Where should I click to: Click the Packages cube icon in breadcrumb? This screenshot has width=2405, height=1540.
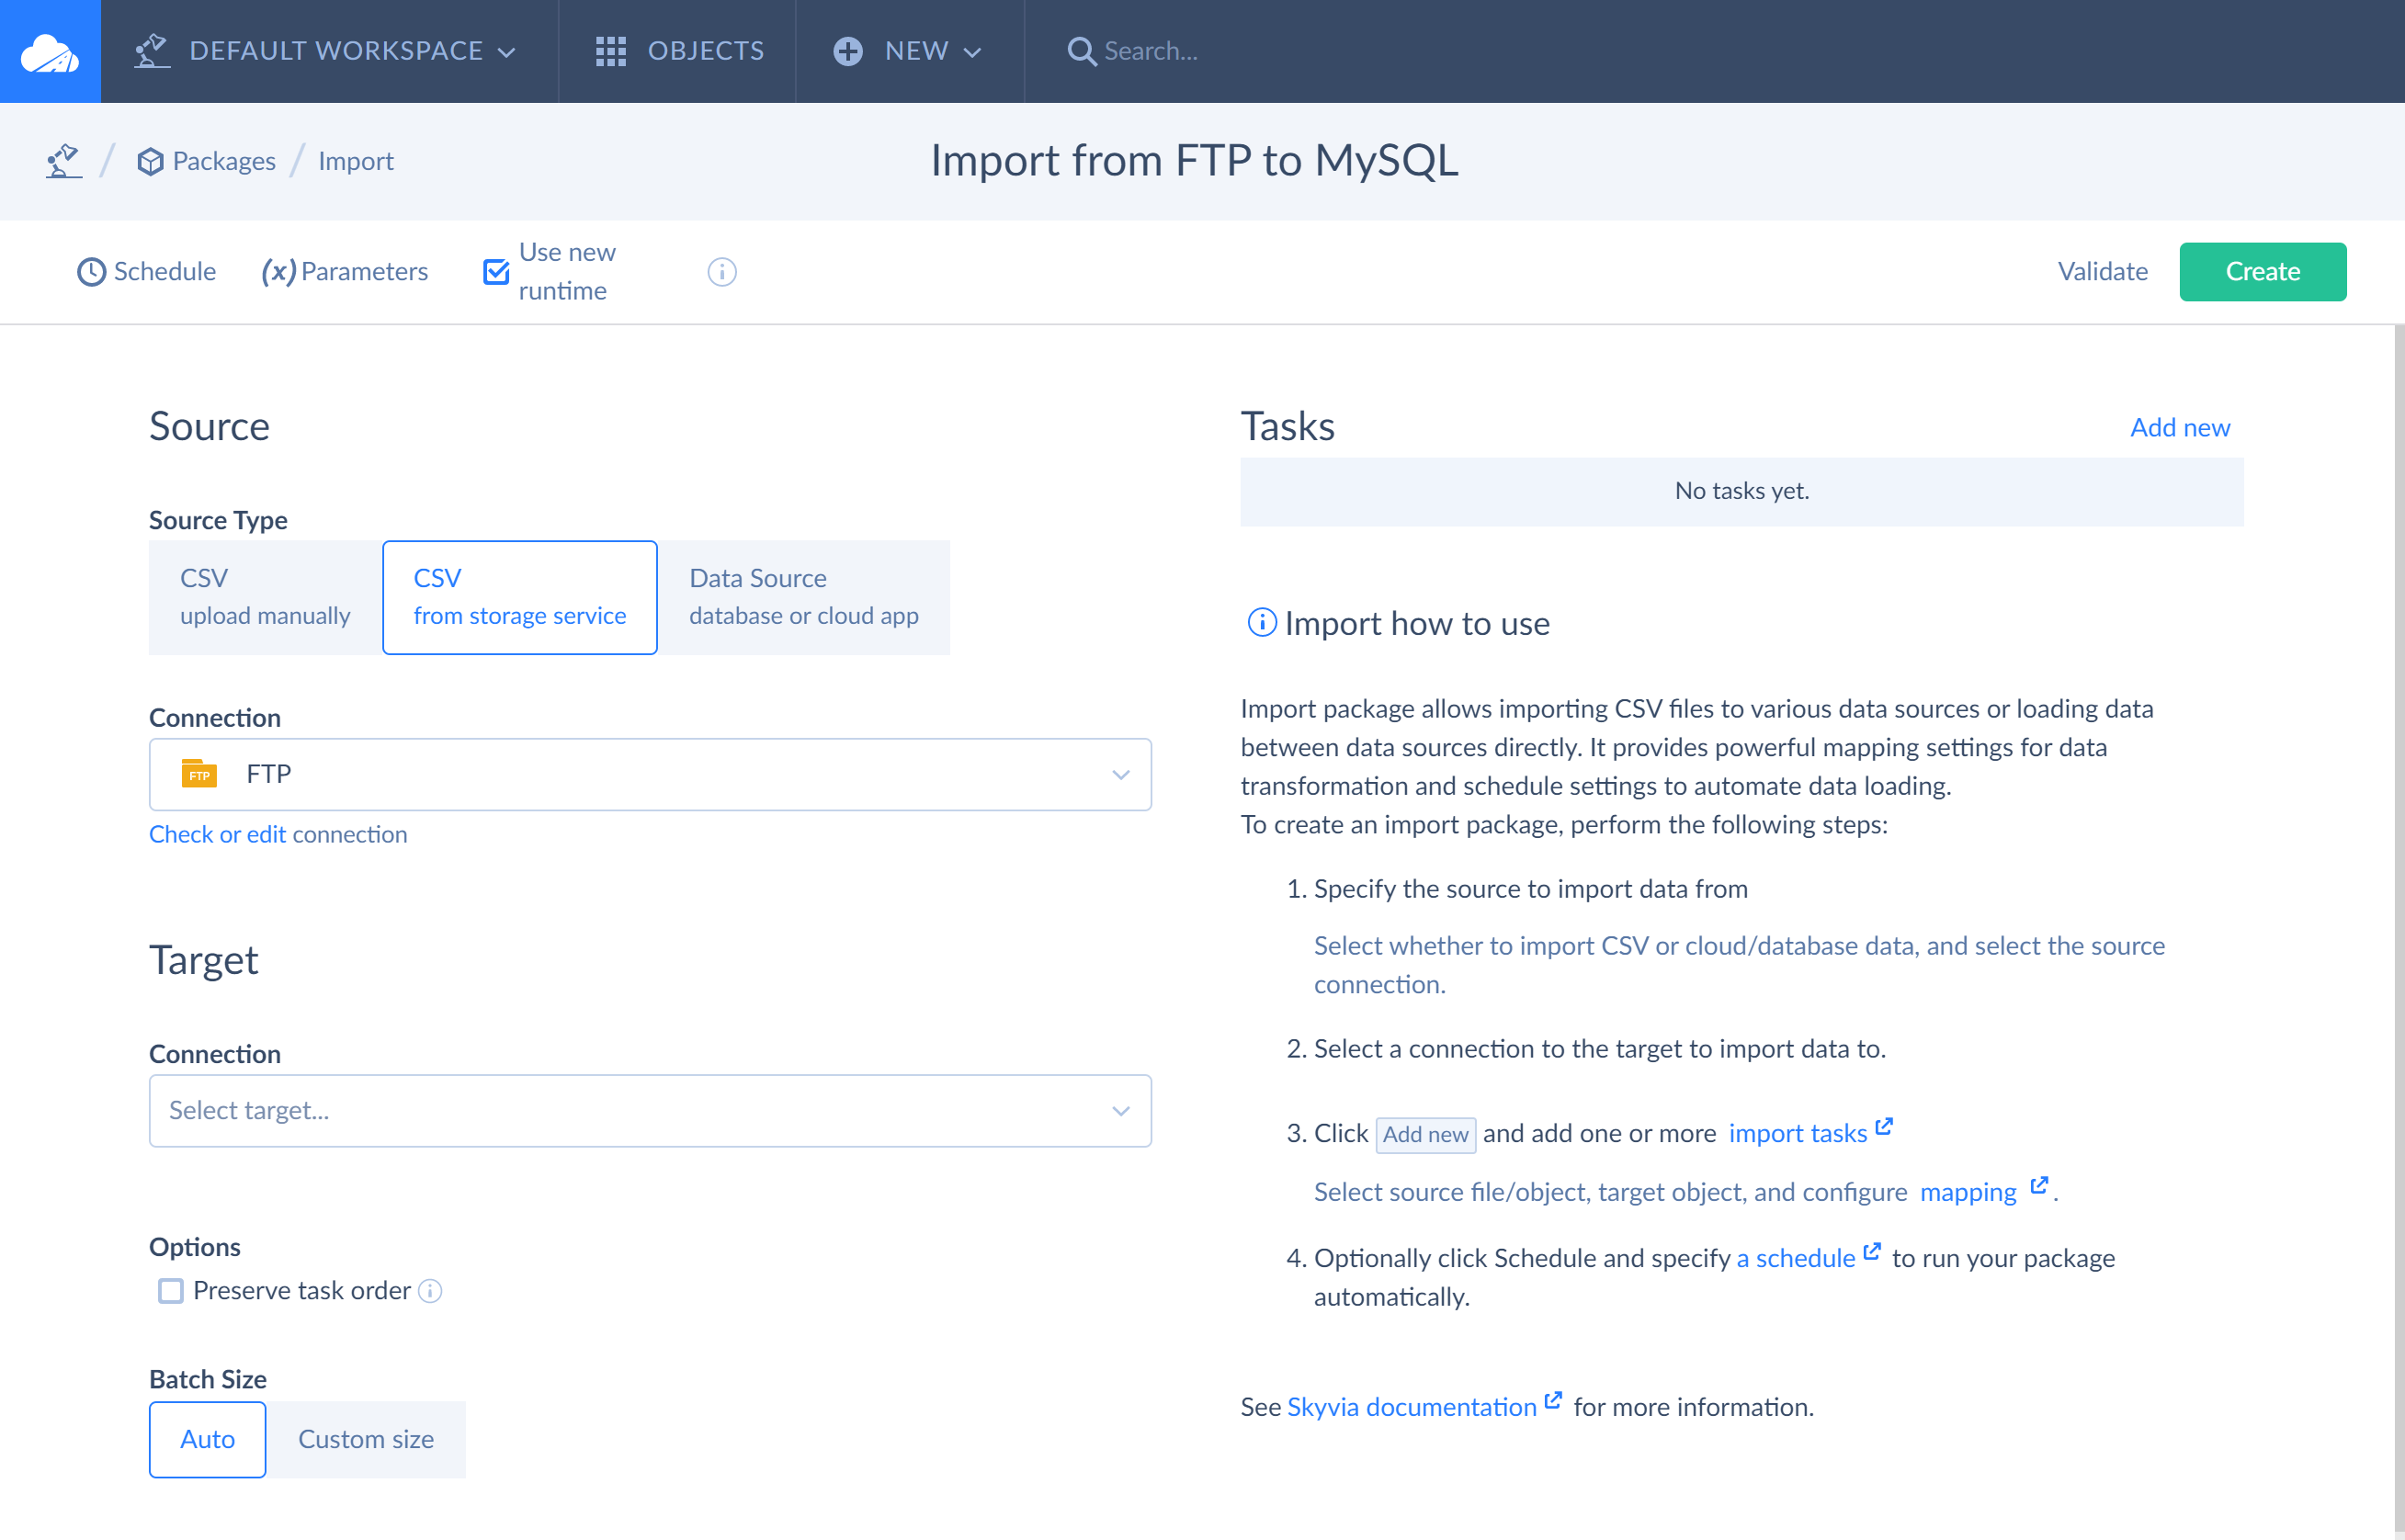tap(150, 162)
